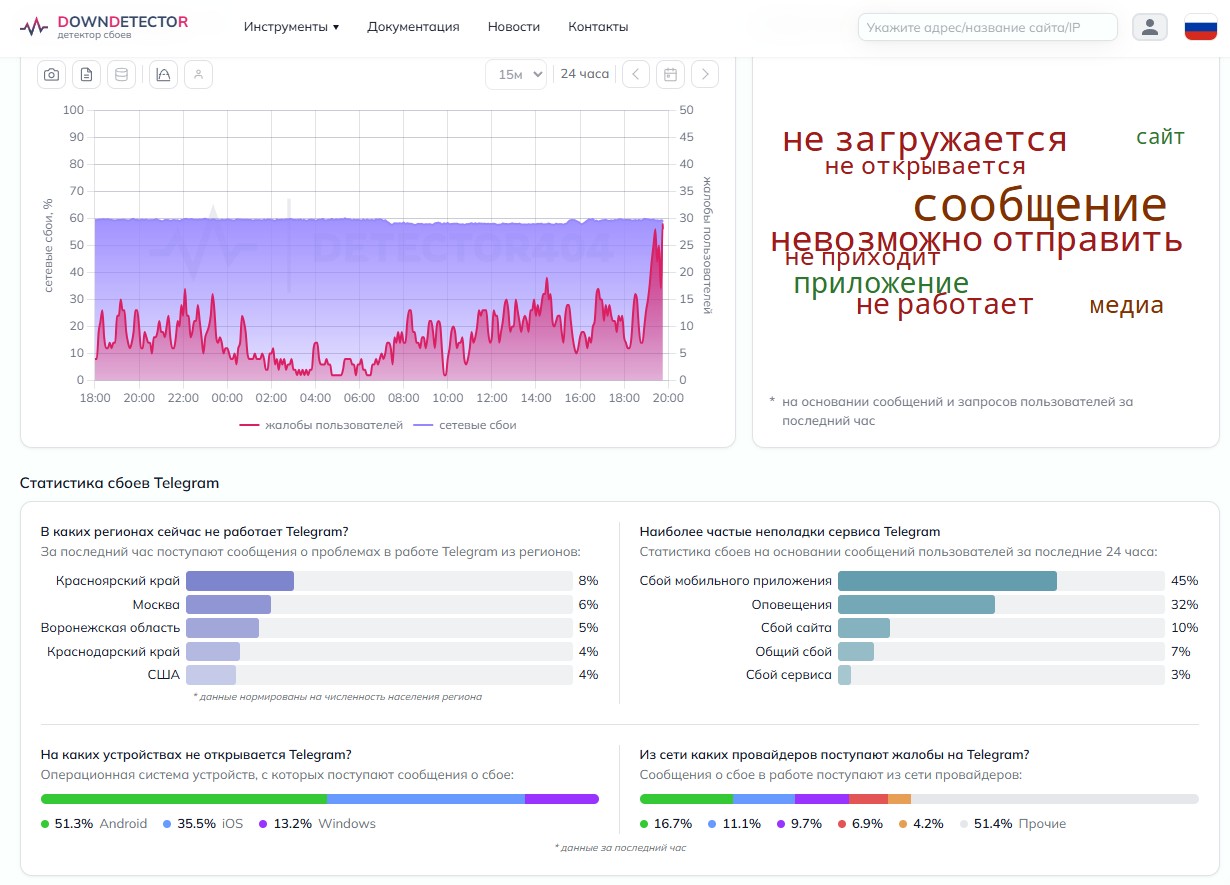
Task: Open the calendar date picker
Action: [x=671, y=74]
